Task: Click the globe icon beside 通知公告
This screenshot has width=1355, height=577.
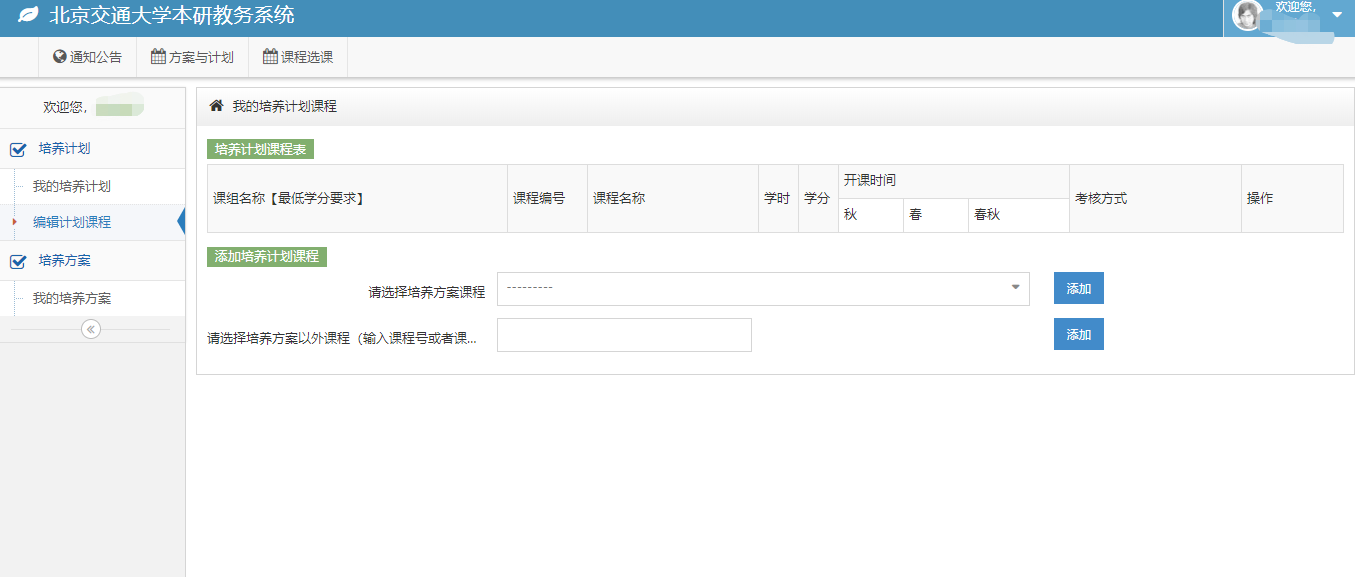Action: [x=59, y=57]
